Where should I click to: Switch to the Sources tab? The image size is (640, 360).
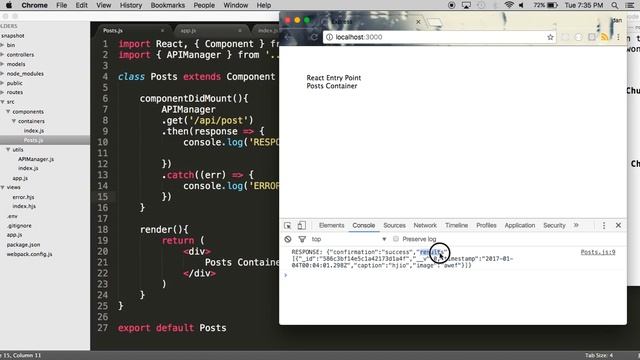394,225
